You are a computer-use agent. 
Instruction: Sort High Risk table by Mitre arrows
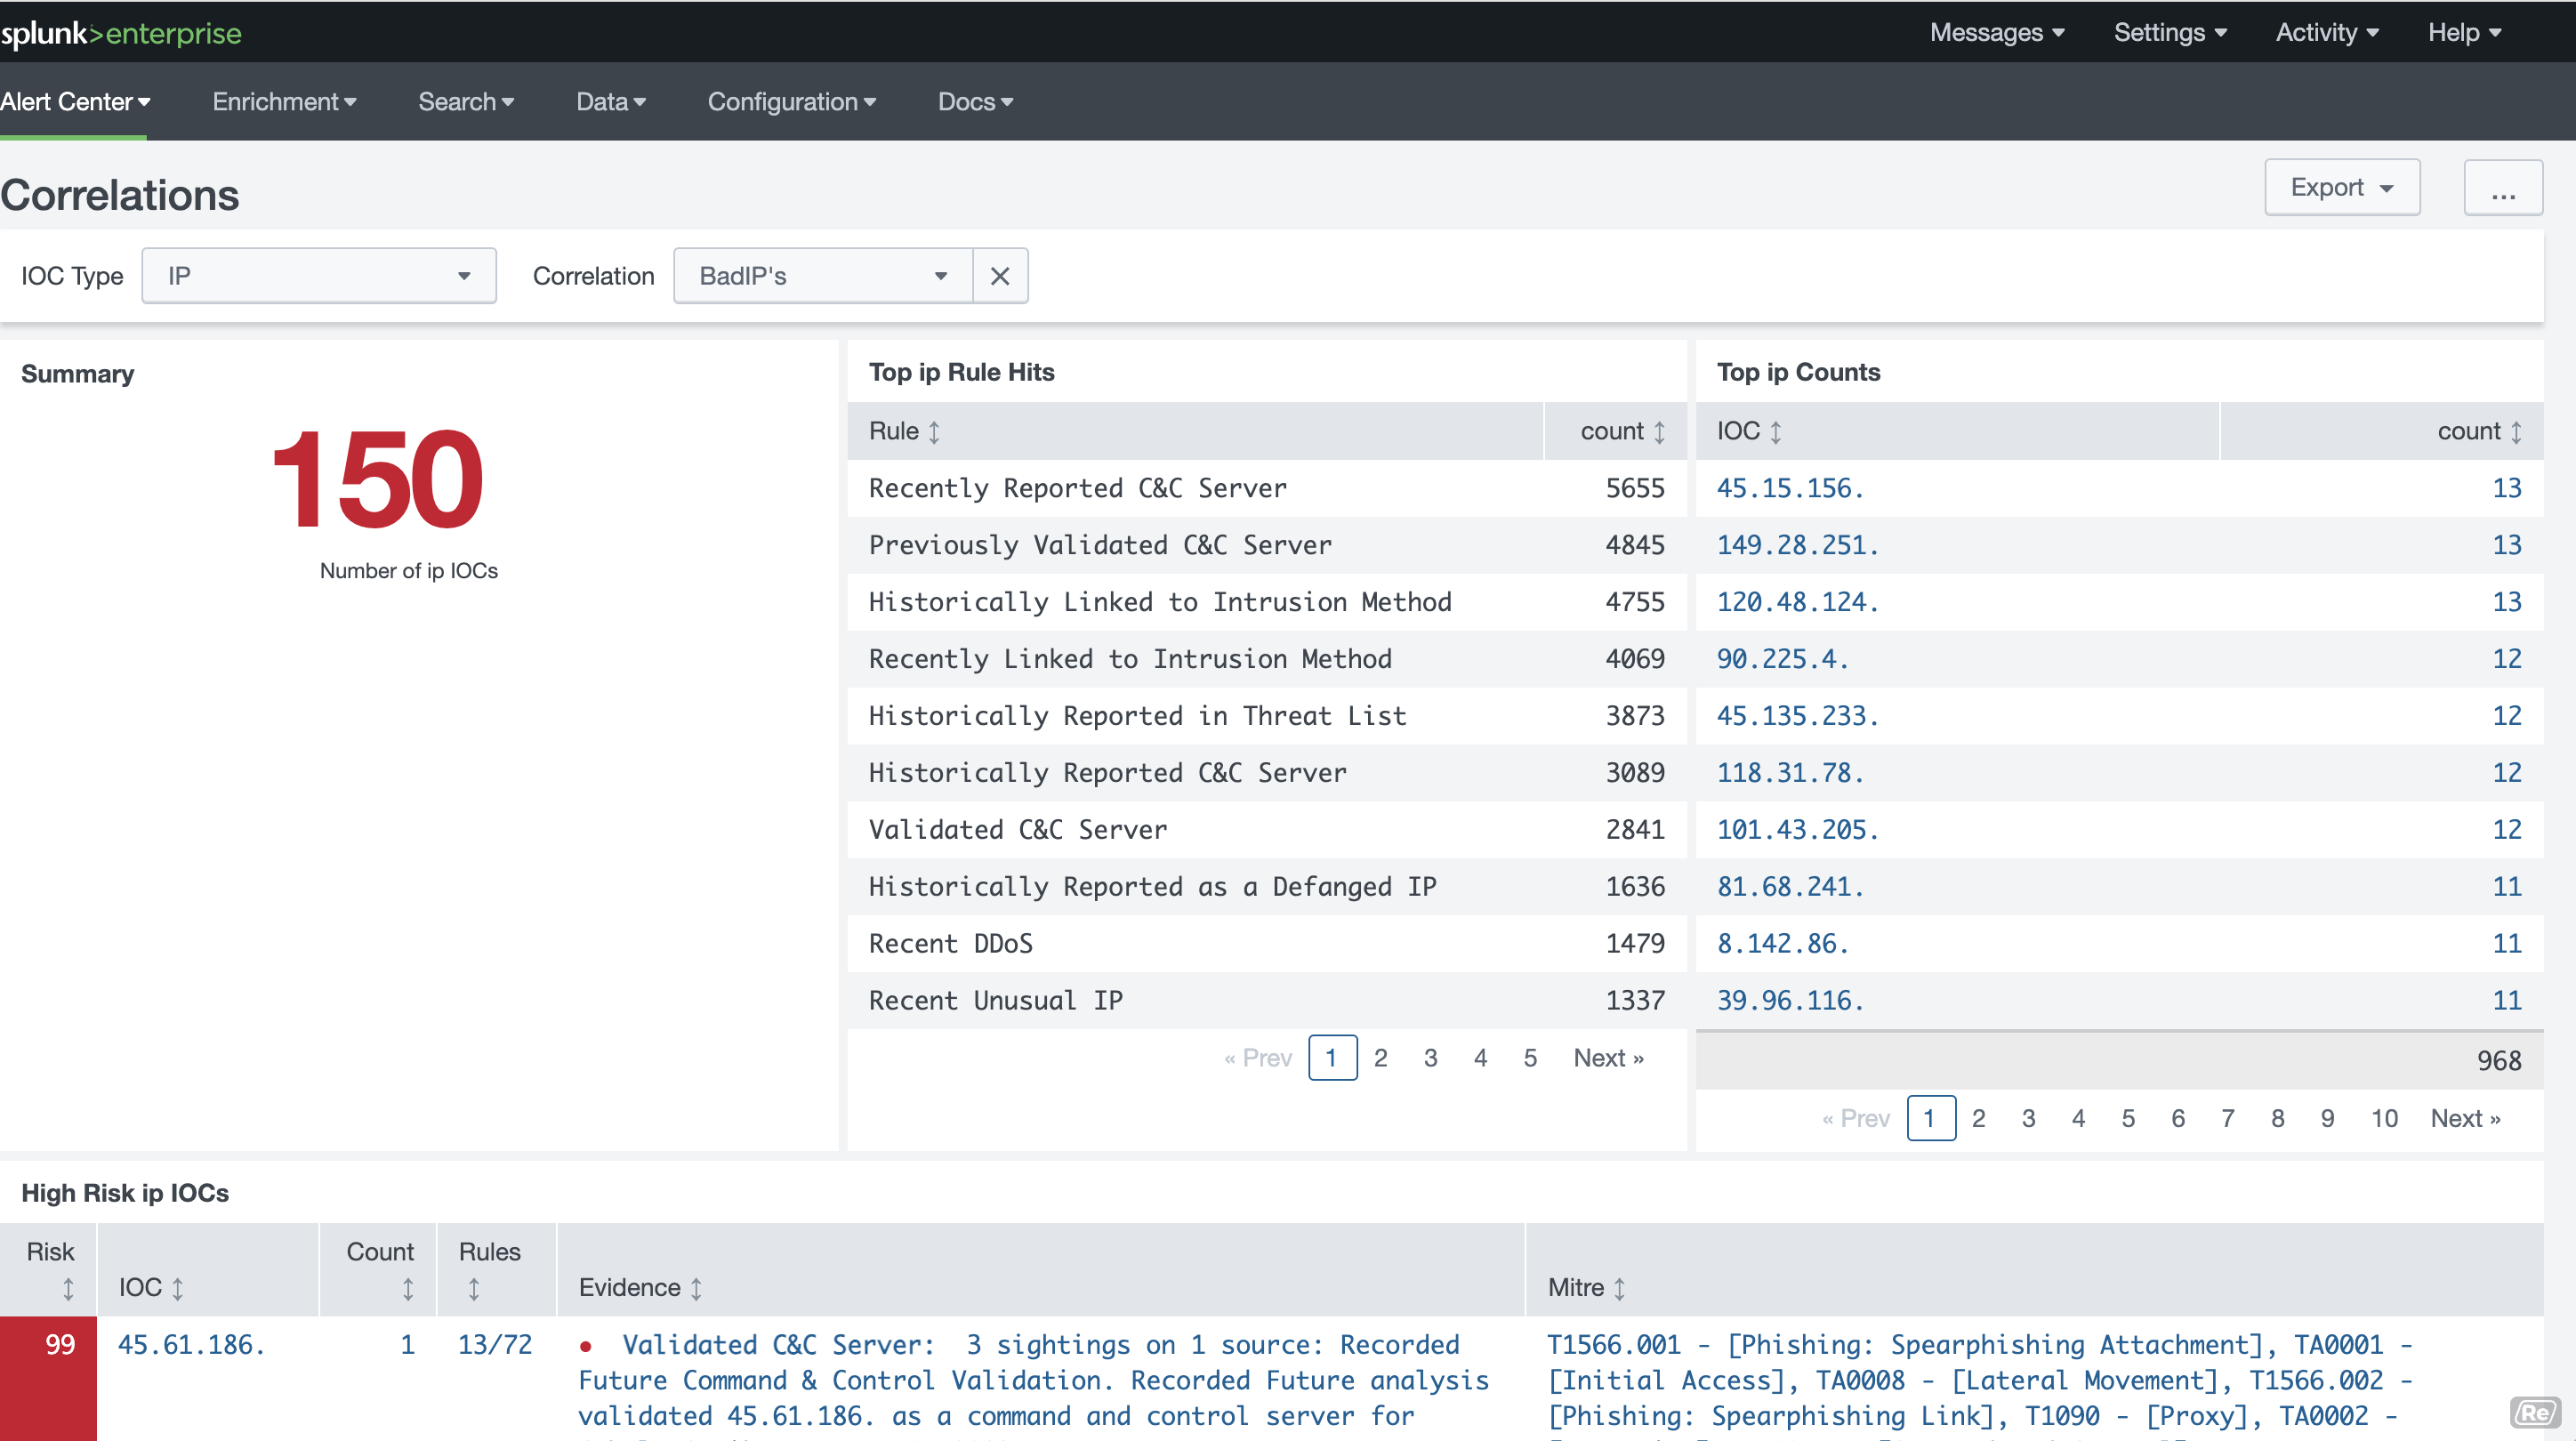click(1619, 1289)
